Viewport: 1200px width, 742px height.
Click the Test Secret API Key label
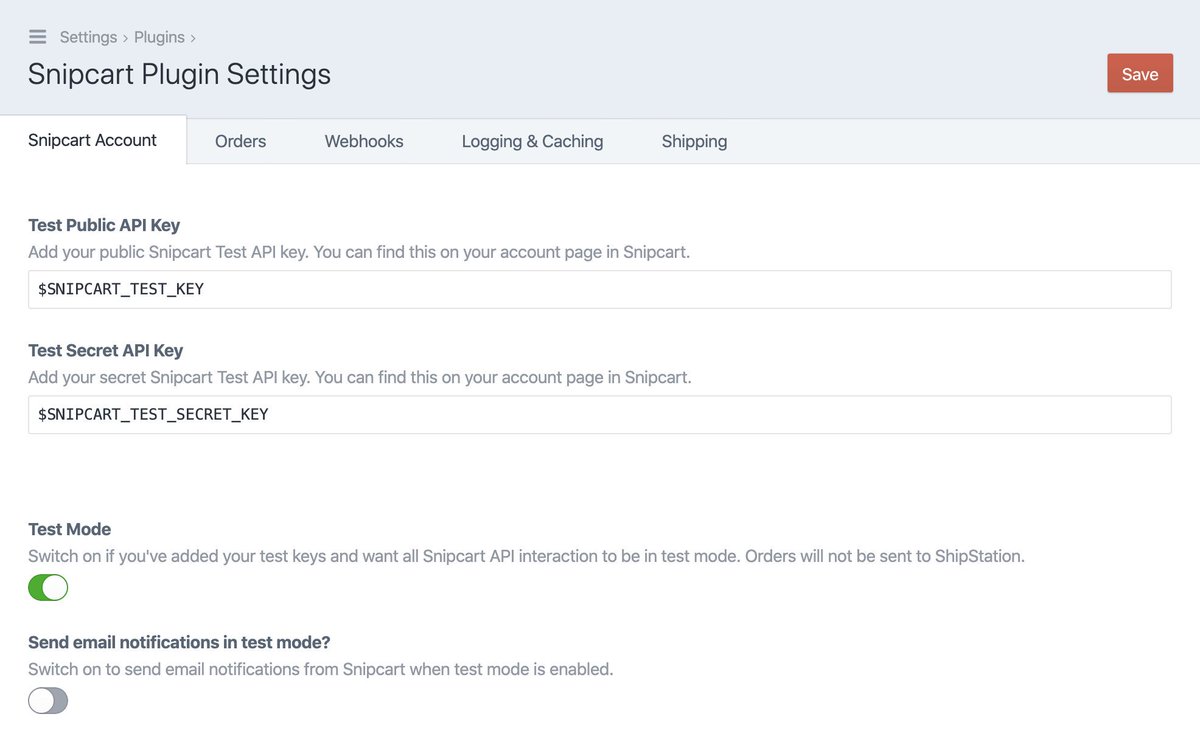pos(105,350)
